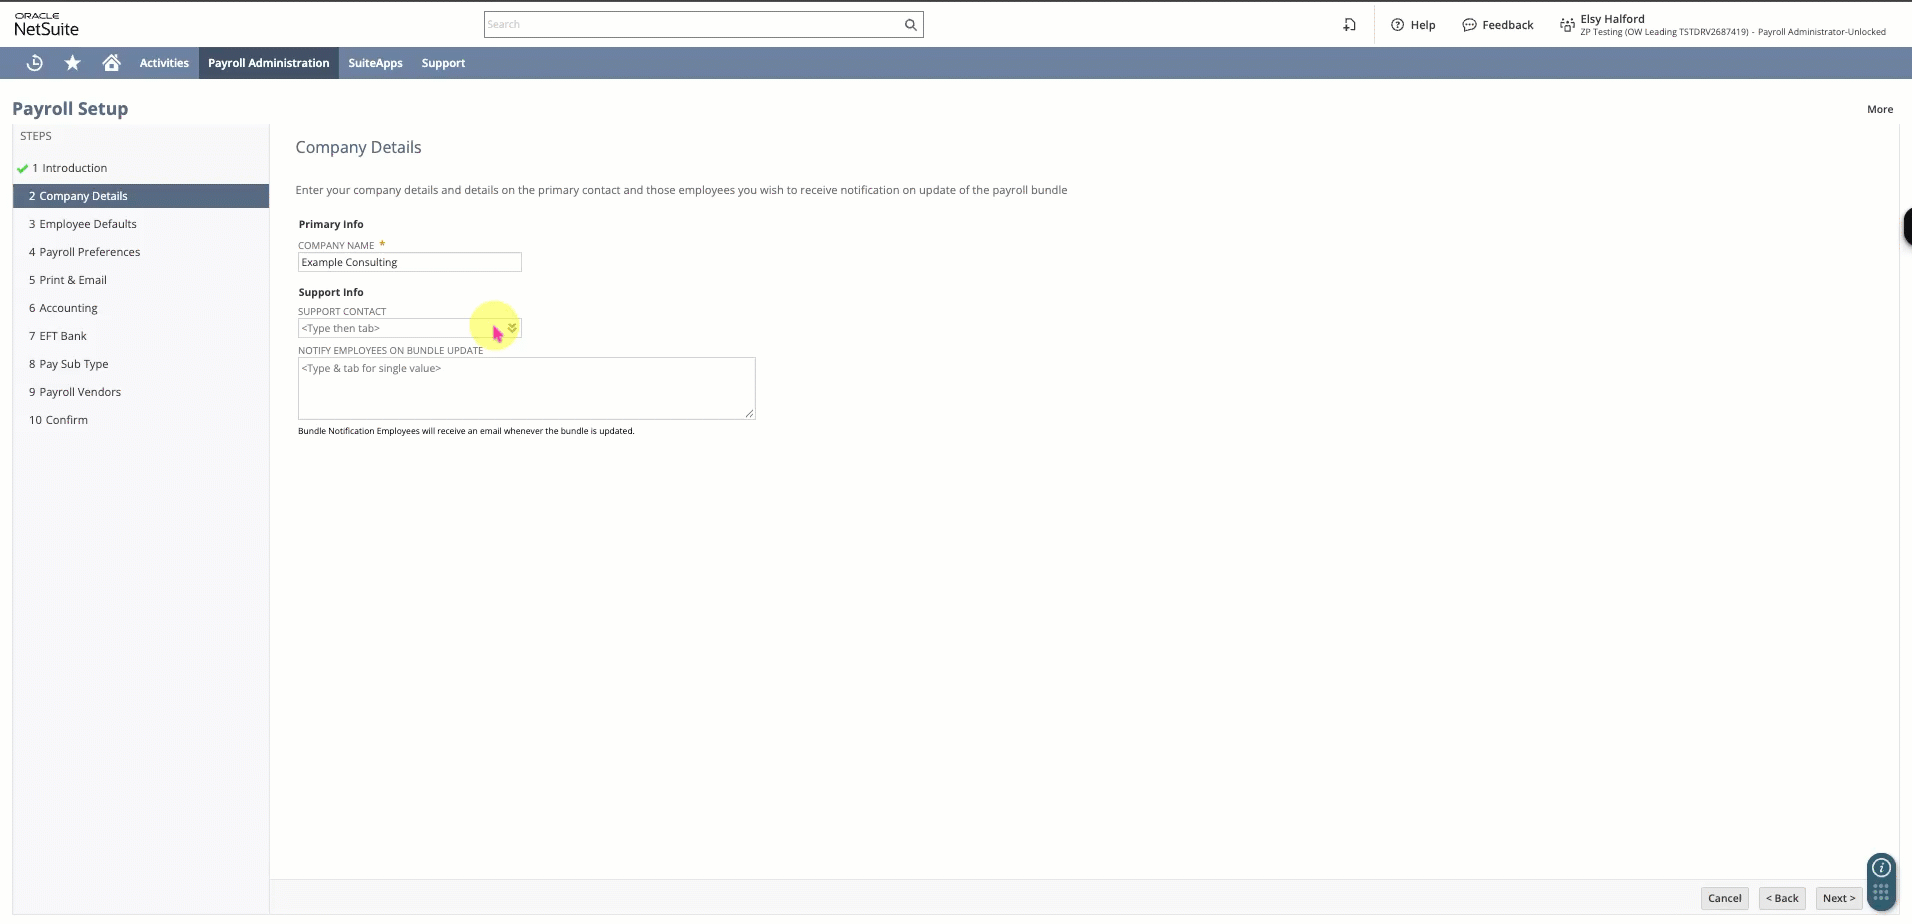The width and height of the screenshot is (1912, 924).
Task: Open the Recent Records clock icon
Action: coord(34,63)
